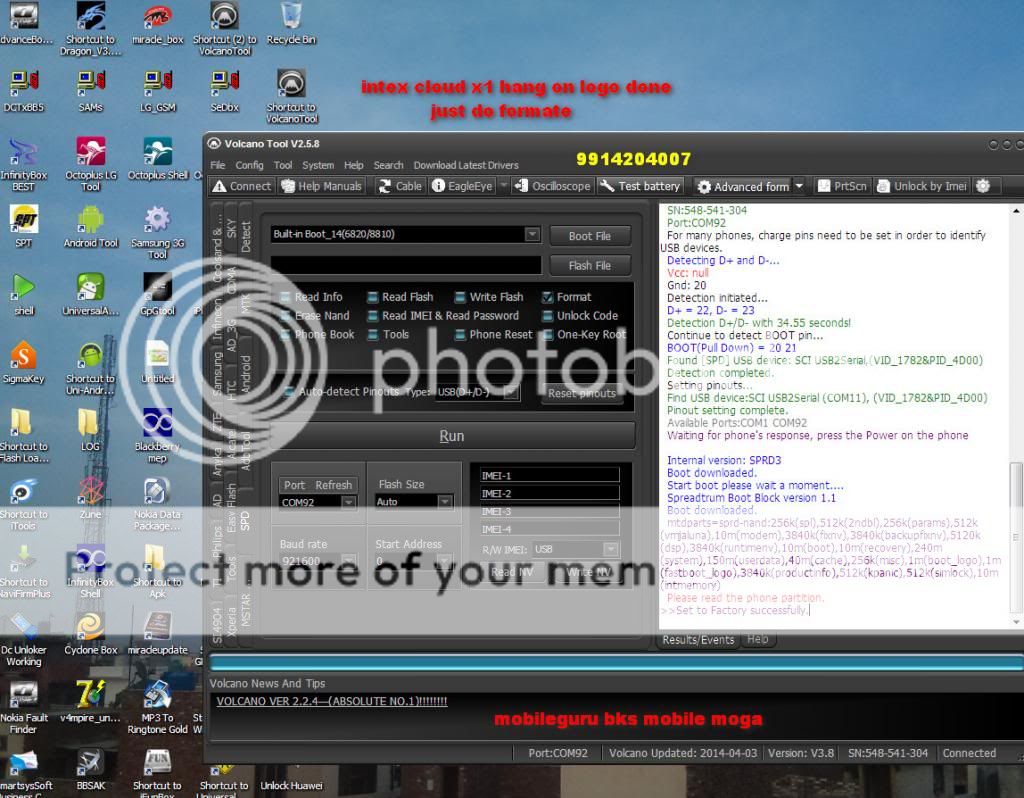Open the Recycle Bin desktop icon
Viewport: 1024px width, 798px height.
pyautogui.click(x=291, y=24)
